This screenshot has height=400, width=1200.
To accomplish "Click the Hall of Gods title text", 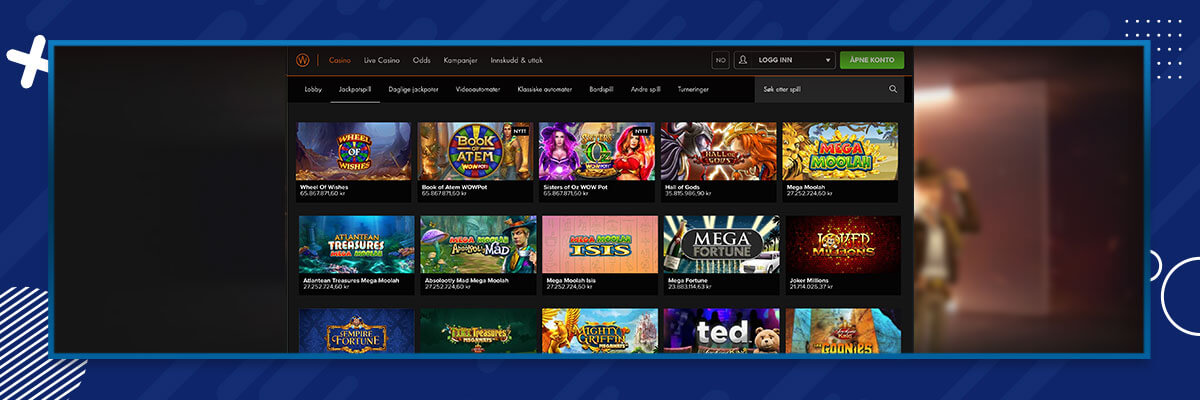I will [x=682, y=187].
